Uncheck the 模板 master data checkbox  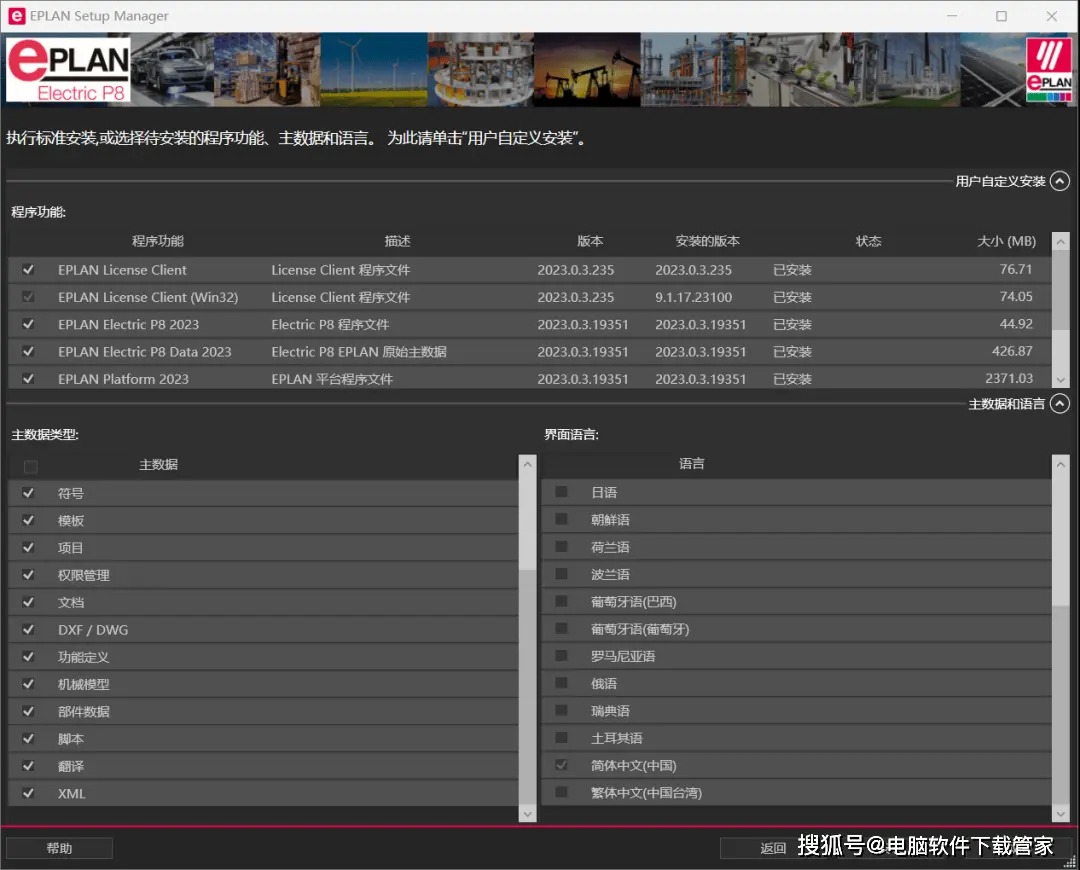28,520
